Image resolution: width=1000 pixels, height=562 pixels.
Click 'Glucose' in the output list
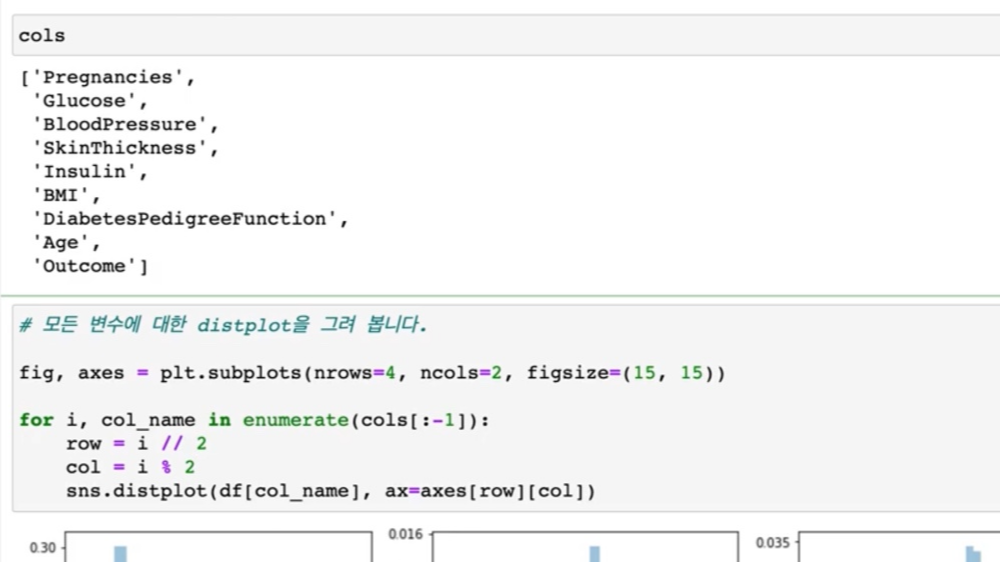coord(84,101)
